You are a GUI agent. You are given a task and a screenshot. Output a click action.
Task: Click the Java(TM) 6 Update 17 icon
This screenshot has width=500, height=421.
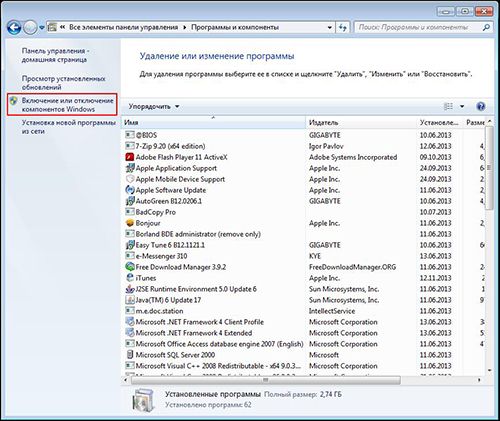[130, 300]
